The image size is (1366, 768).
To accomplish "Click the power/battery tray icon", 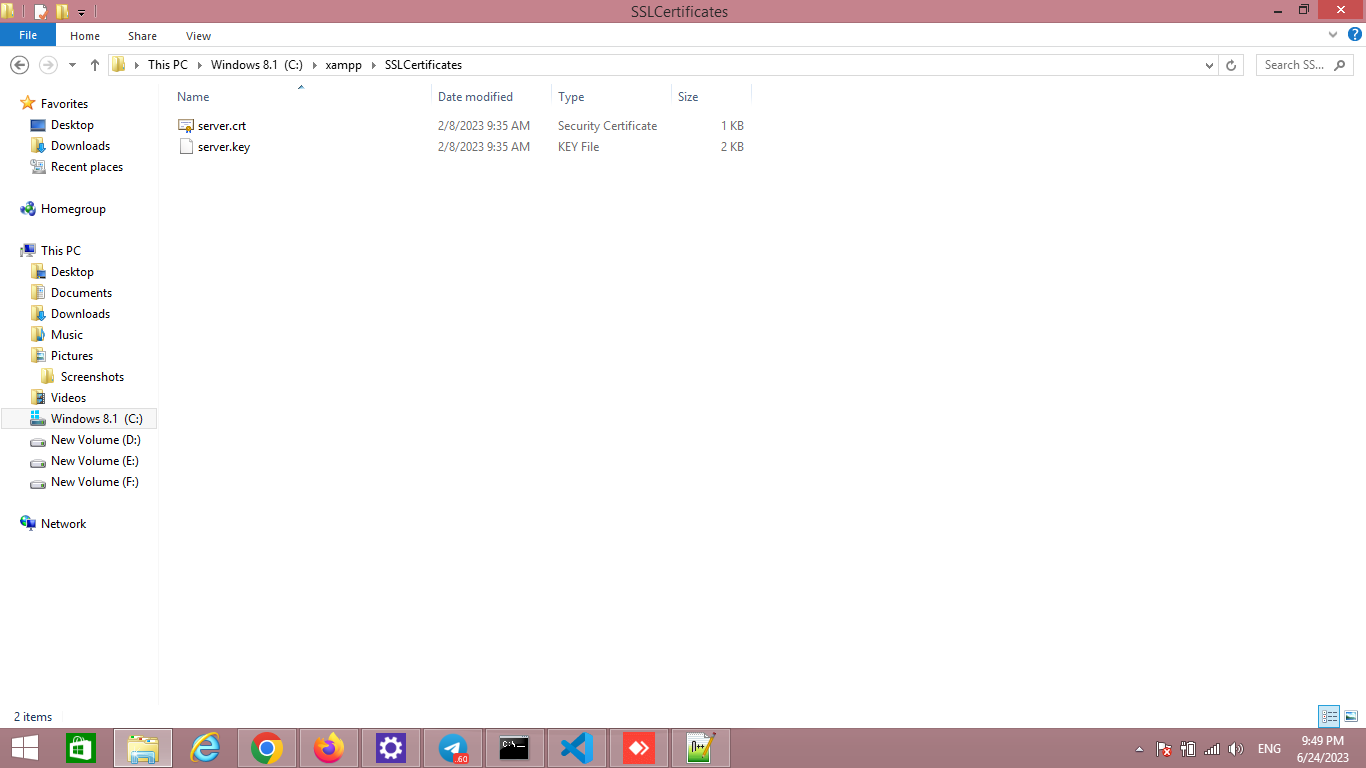I will tap(1188, 749).
